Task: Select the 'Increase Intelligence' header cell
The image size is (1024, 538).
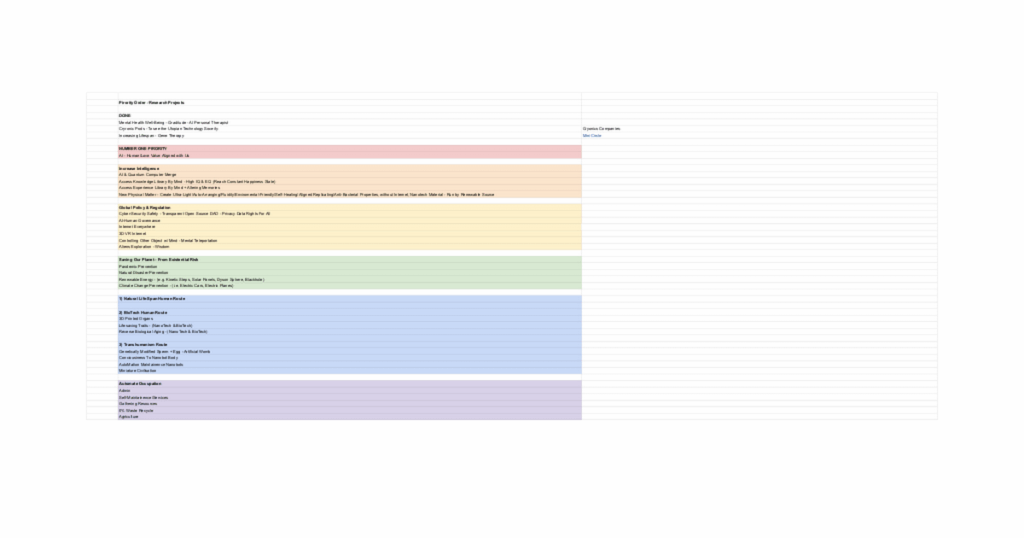Action: tap(349, 168)
